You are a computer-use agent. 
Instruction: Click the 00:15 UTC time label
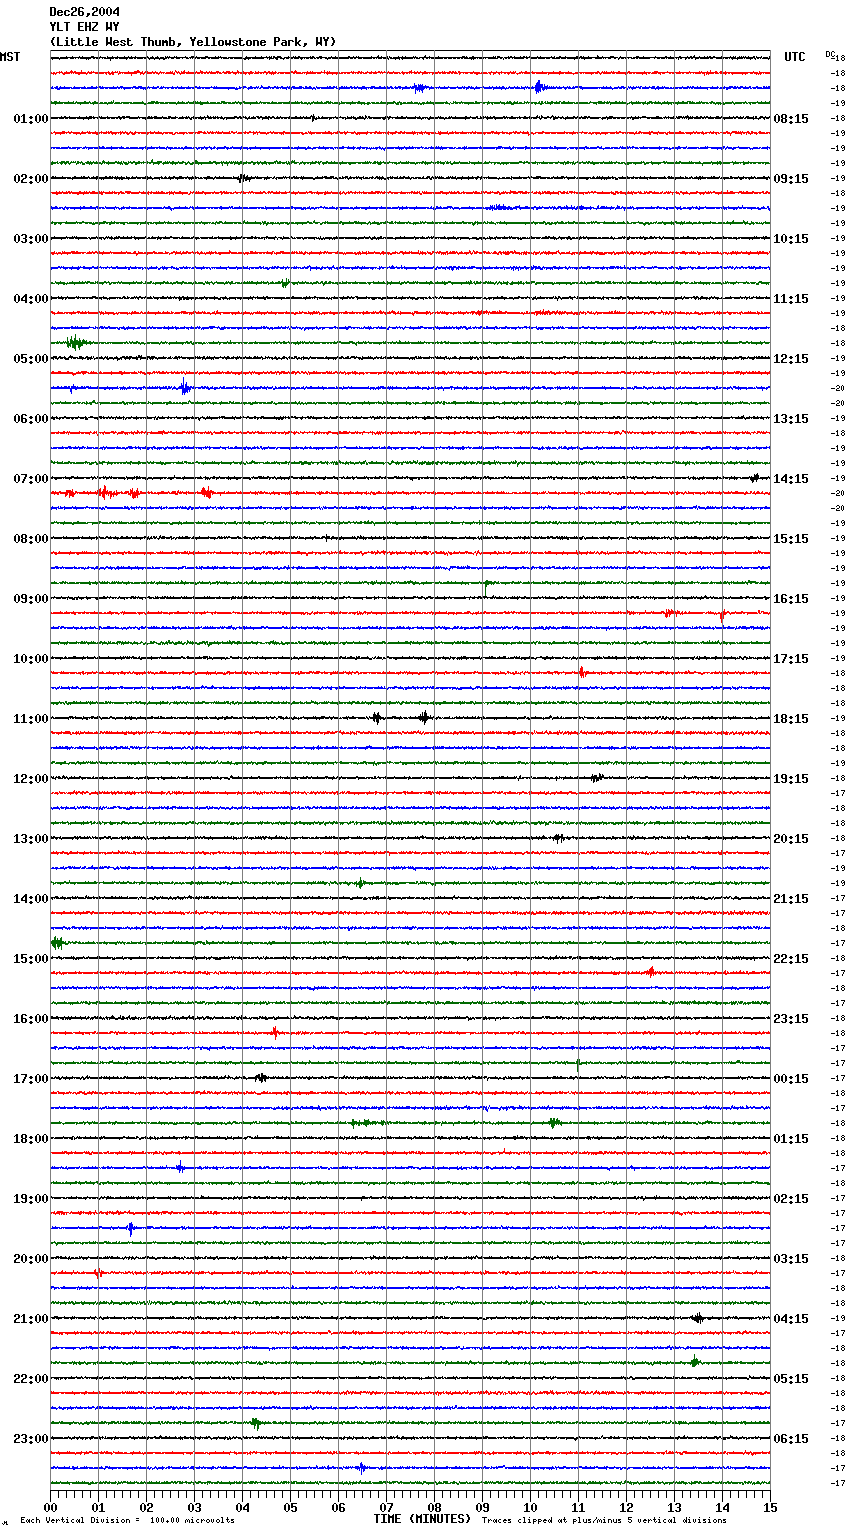pos(791,1079)
